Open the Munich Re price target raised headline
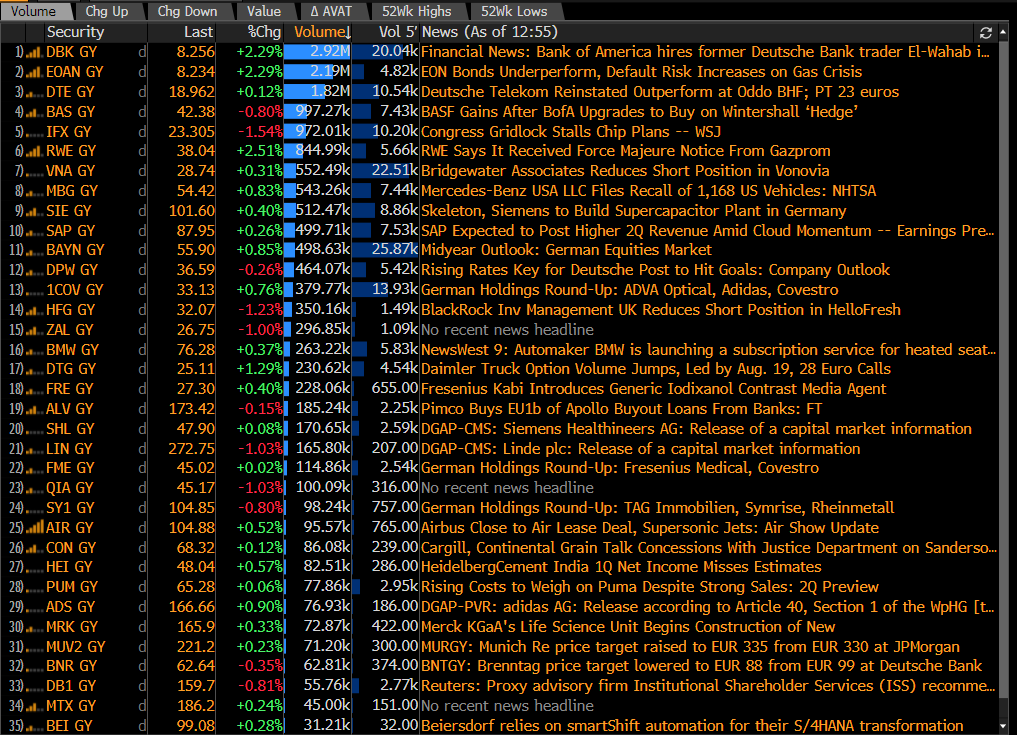The height and width of the screenshot is (735, 1017). 690,647
